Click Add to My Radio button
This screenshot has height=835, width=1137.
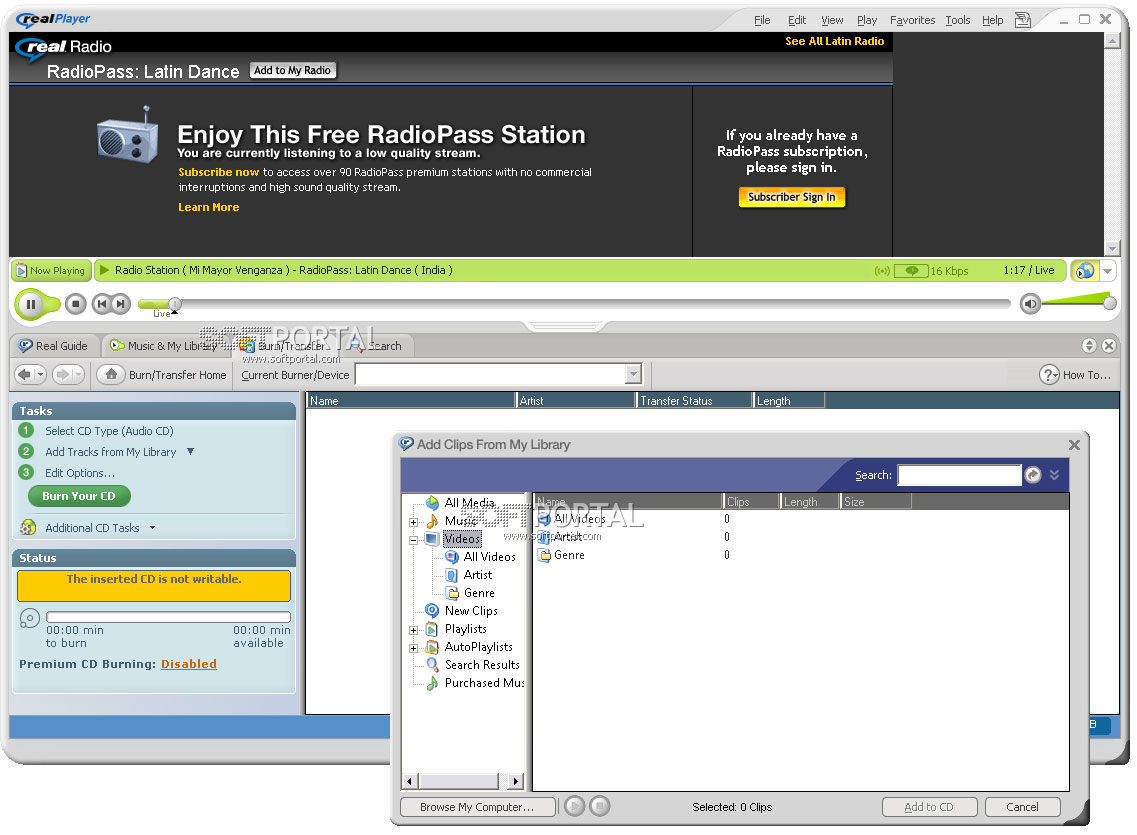point(292,70)
